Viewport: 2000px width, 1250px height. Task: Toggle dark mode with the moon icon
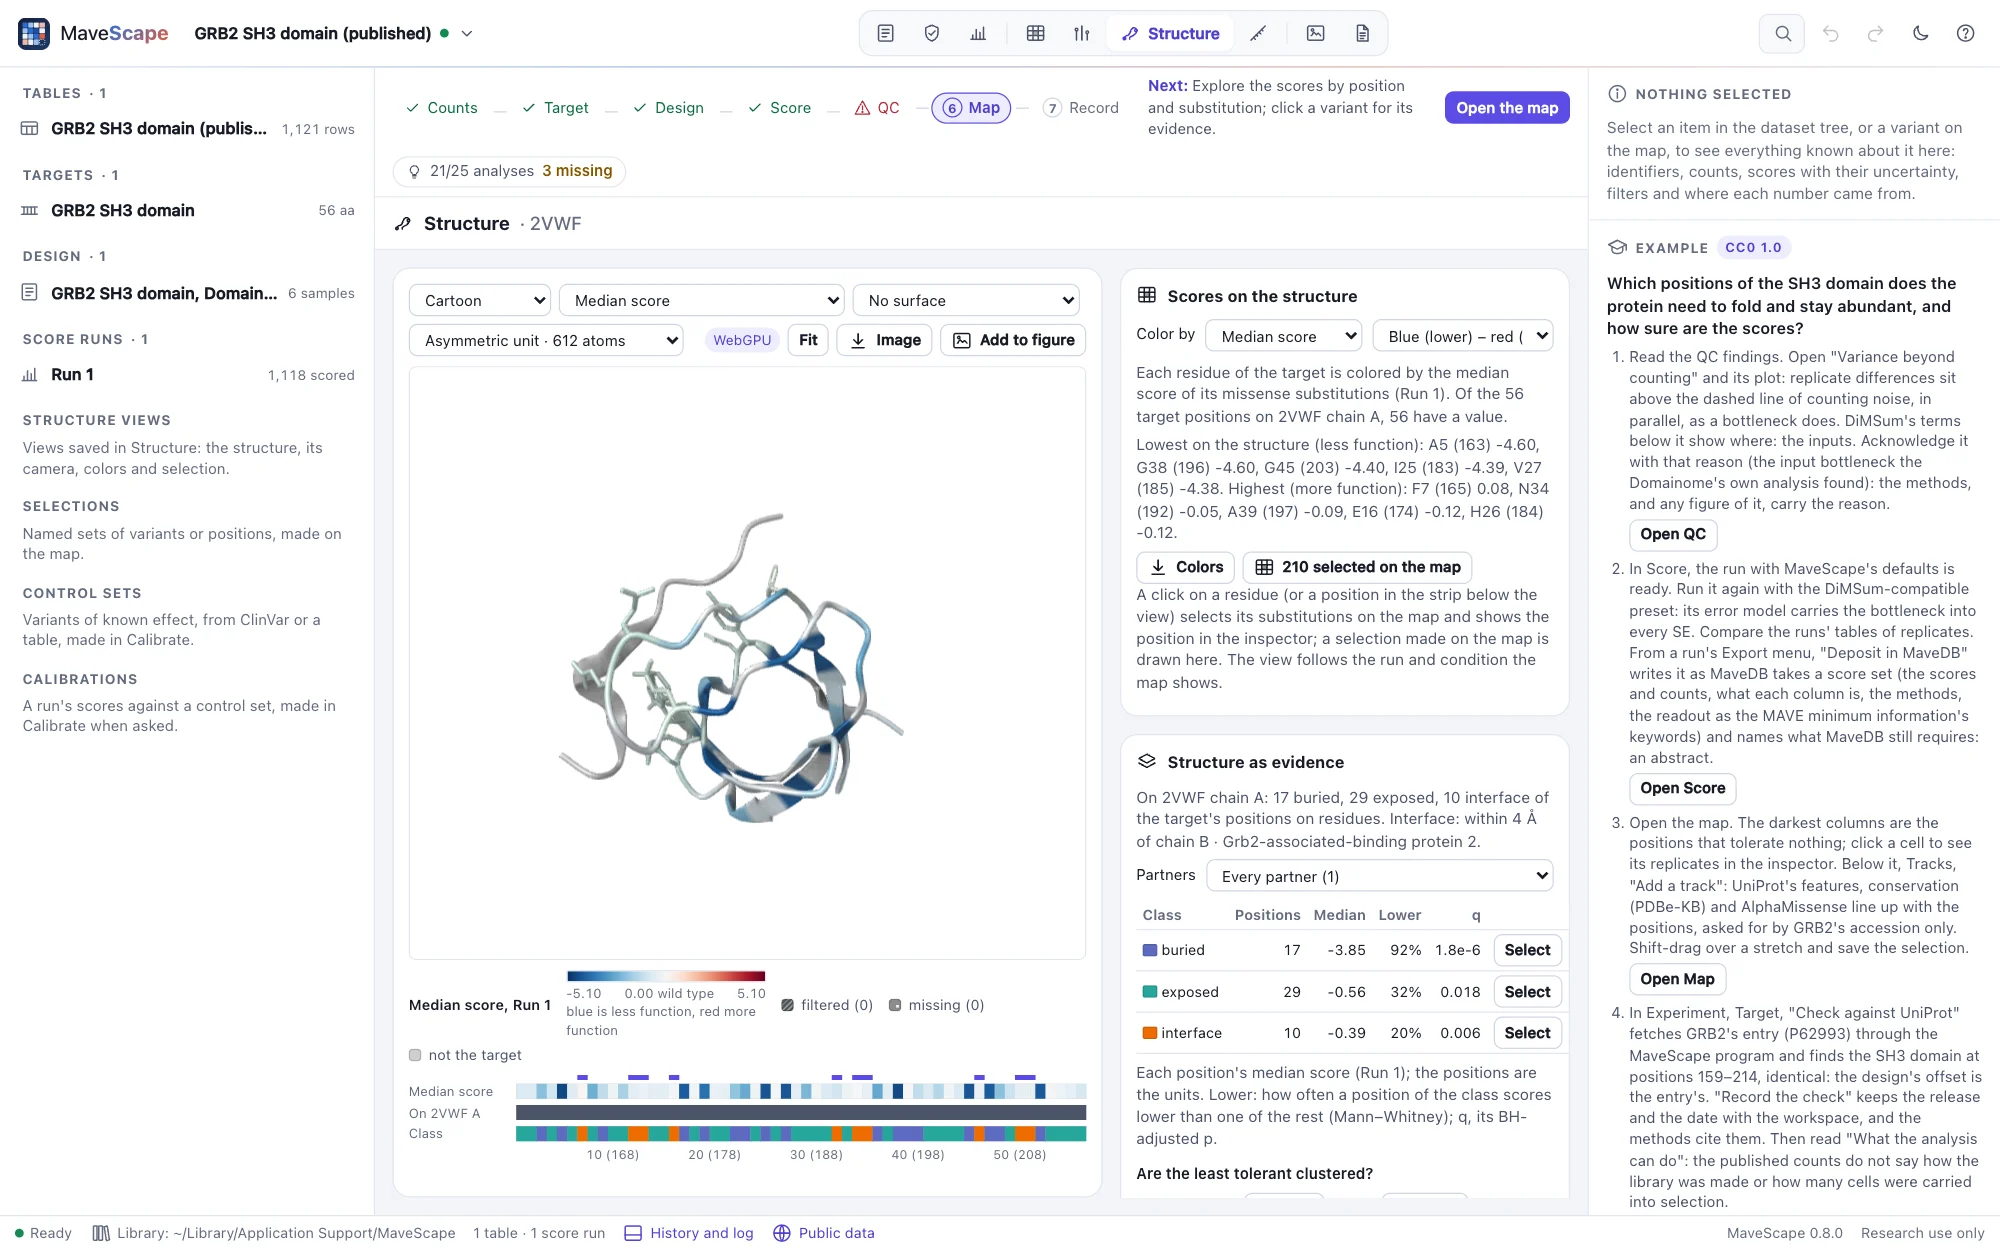pos(1920,33)
